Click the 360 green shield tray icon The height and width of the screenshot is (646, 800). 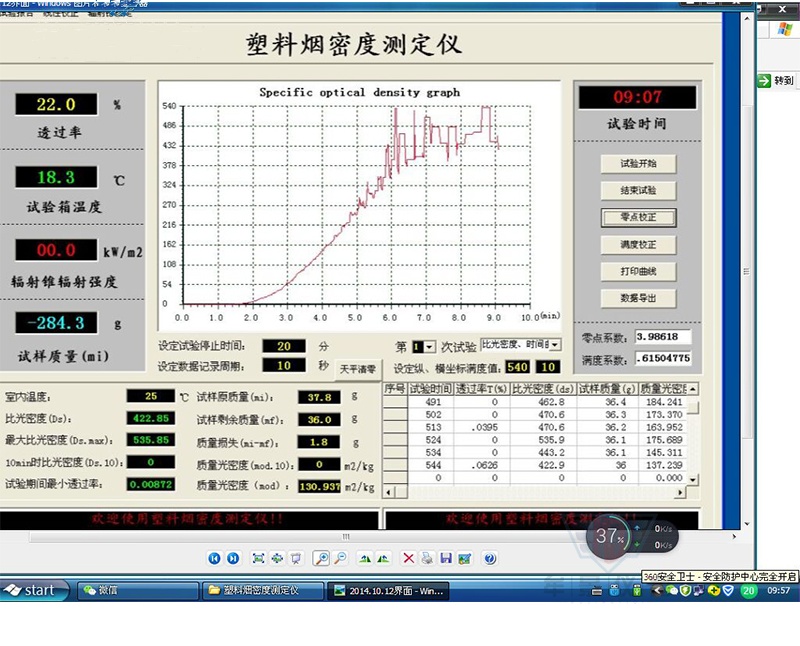(686, 590)
